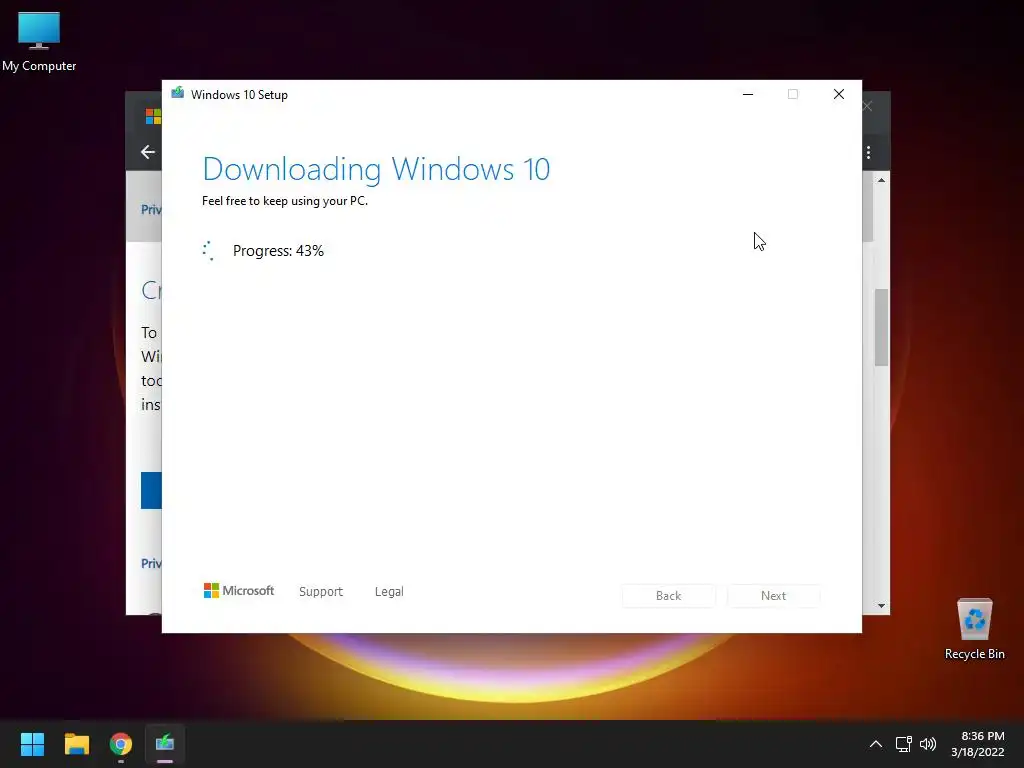The height and width of the screenshot is (768, 1024).
Task: Click the spinning progress indicator
Action: (x=208, y=251)
